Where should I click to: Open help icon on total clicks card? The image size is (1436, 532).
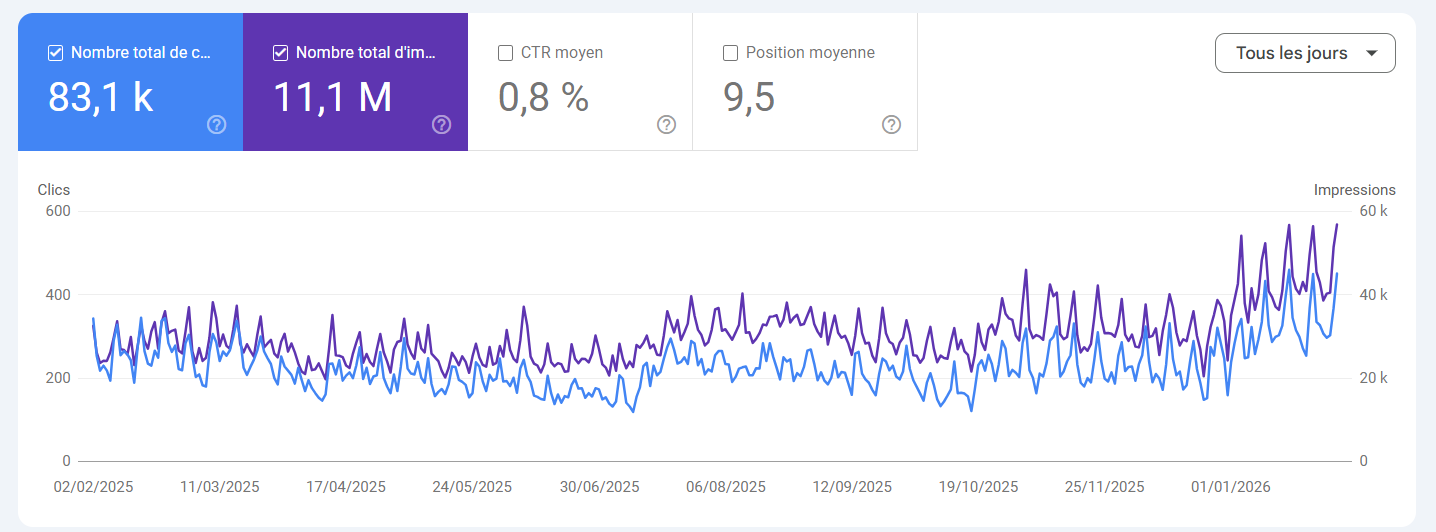click(216, 125)
